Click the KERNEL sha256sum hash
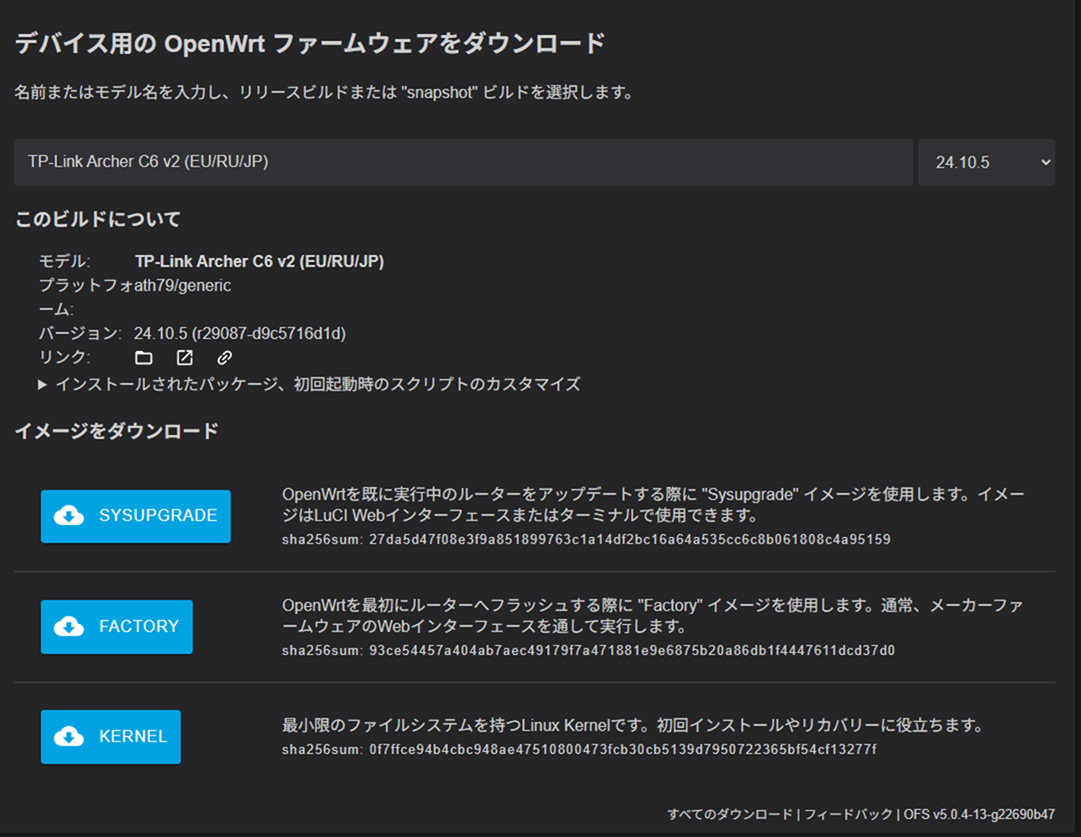 point(623,749)
